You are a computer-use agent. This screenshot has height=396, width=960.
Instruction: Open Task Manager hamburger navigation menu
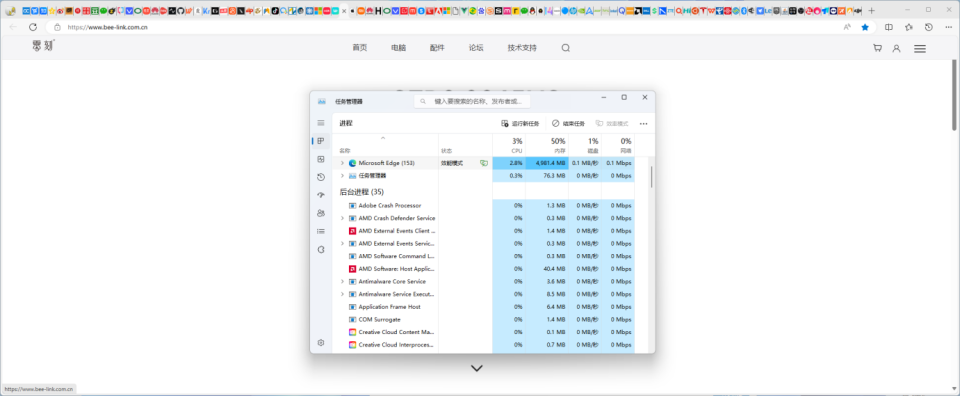(x=321, y=123)
